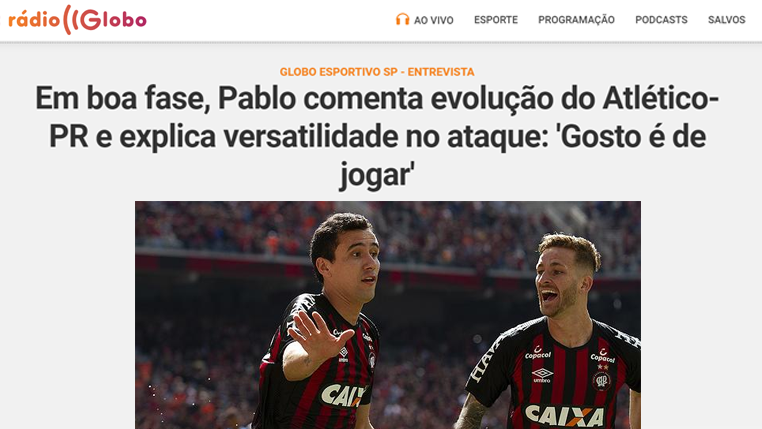
Task: Open the AO VIVO live stream link
Action: (x=424, y=20)
